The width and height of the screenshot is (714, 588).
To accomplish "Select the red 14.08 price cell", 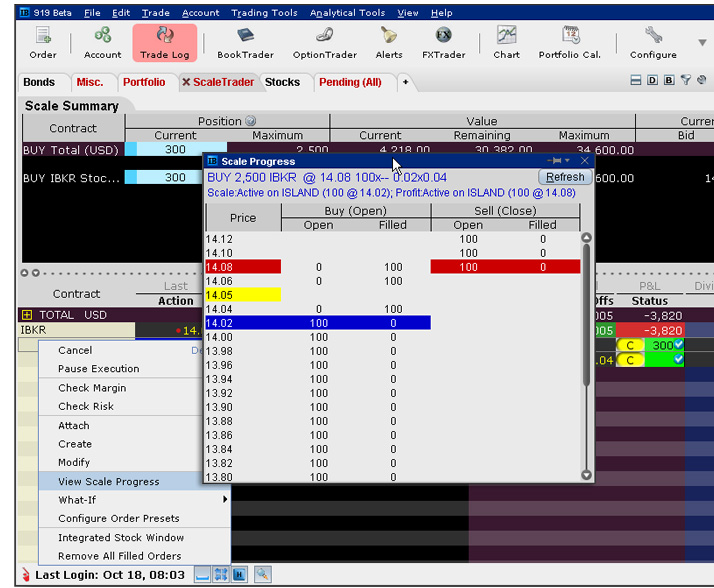I will click(243, 267).
